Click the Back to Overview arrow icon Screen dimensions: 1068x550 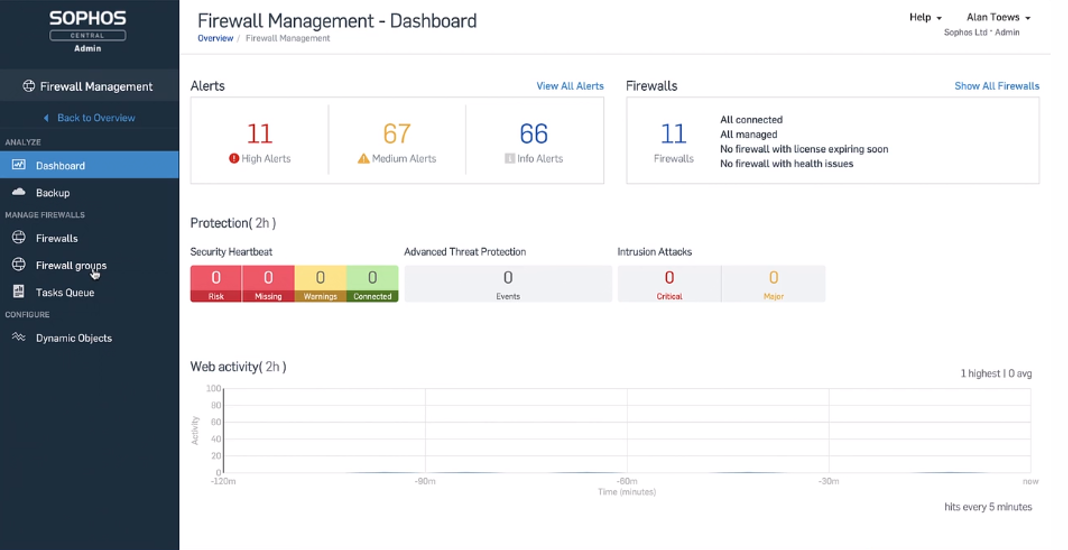pyautogui.click(x=46, y=118)
